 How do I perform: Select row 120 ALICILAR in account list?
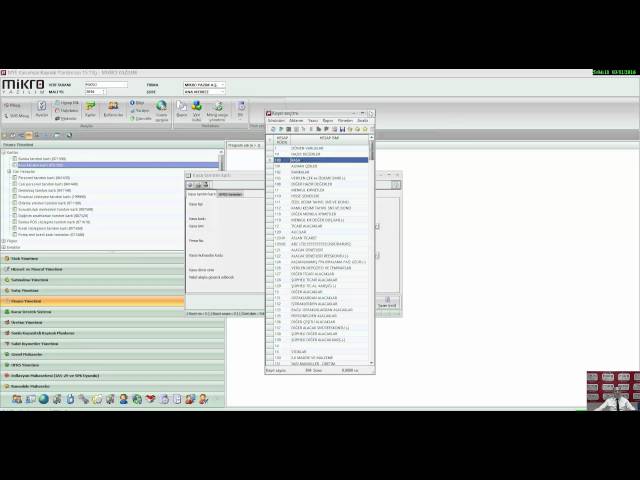click(321, 232)
